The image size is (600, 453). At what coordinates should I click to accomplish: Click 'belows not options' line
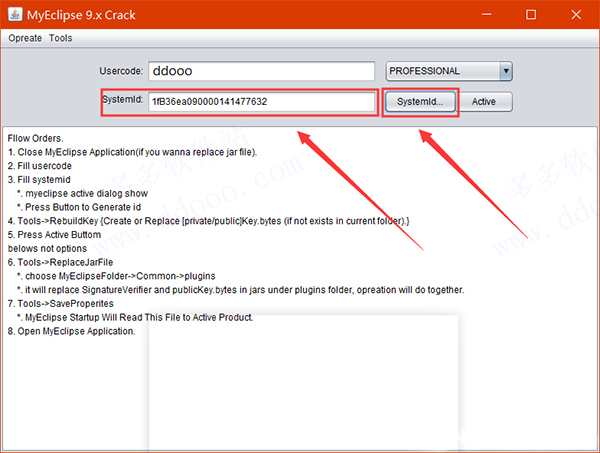point(47,248)
